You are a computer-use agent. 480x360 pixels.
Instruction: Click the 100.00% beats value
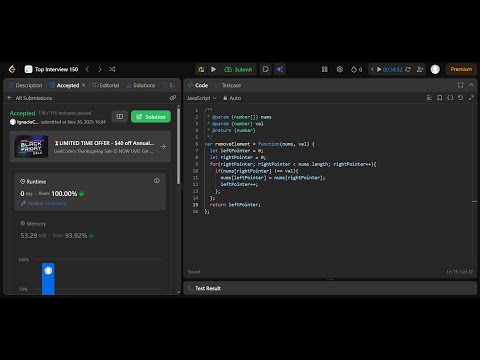(x=64, y=194)
